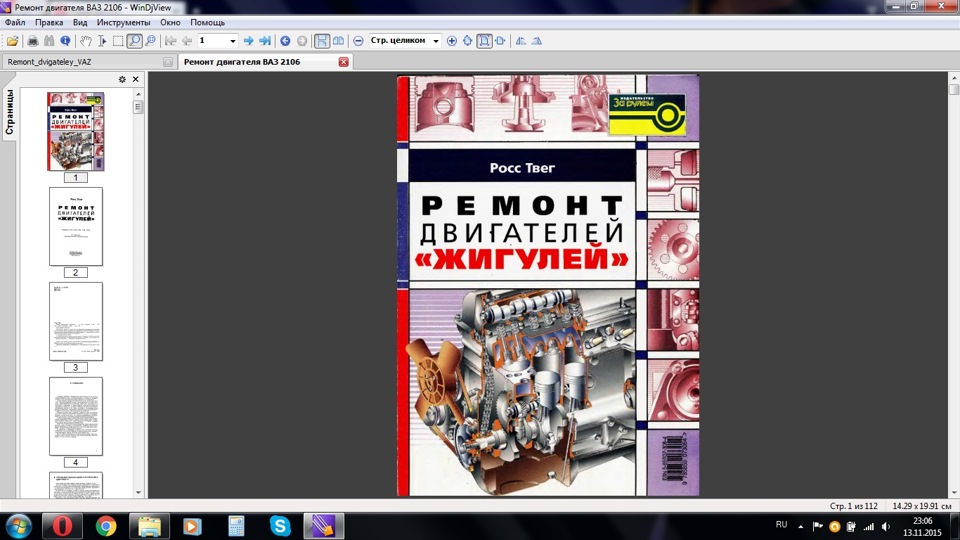This screenshot has height=540, width=960.
Task: Select the text selection cursor tool
Action: 102,41
